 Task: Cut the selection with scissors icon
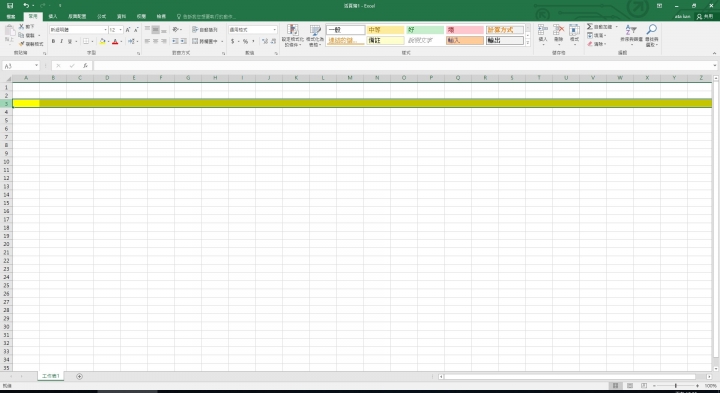tap(27, 27)
